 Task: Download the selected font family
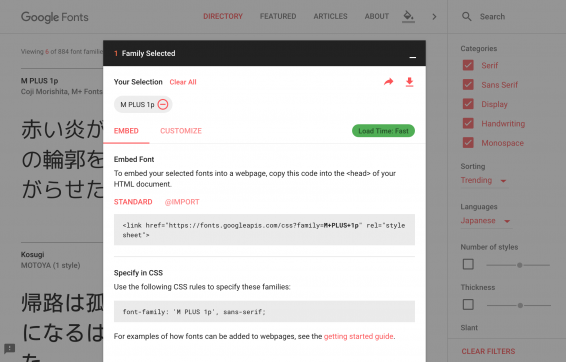pos(409,82)
